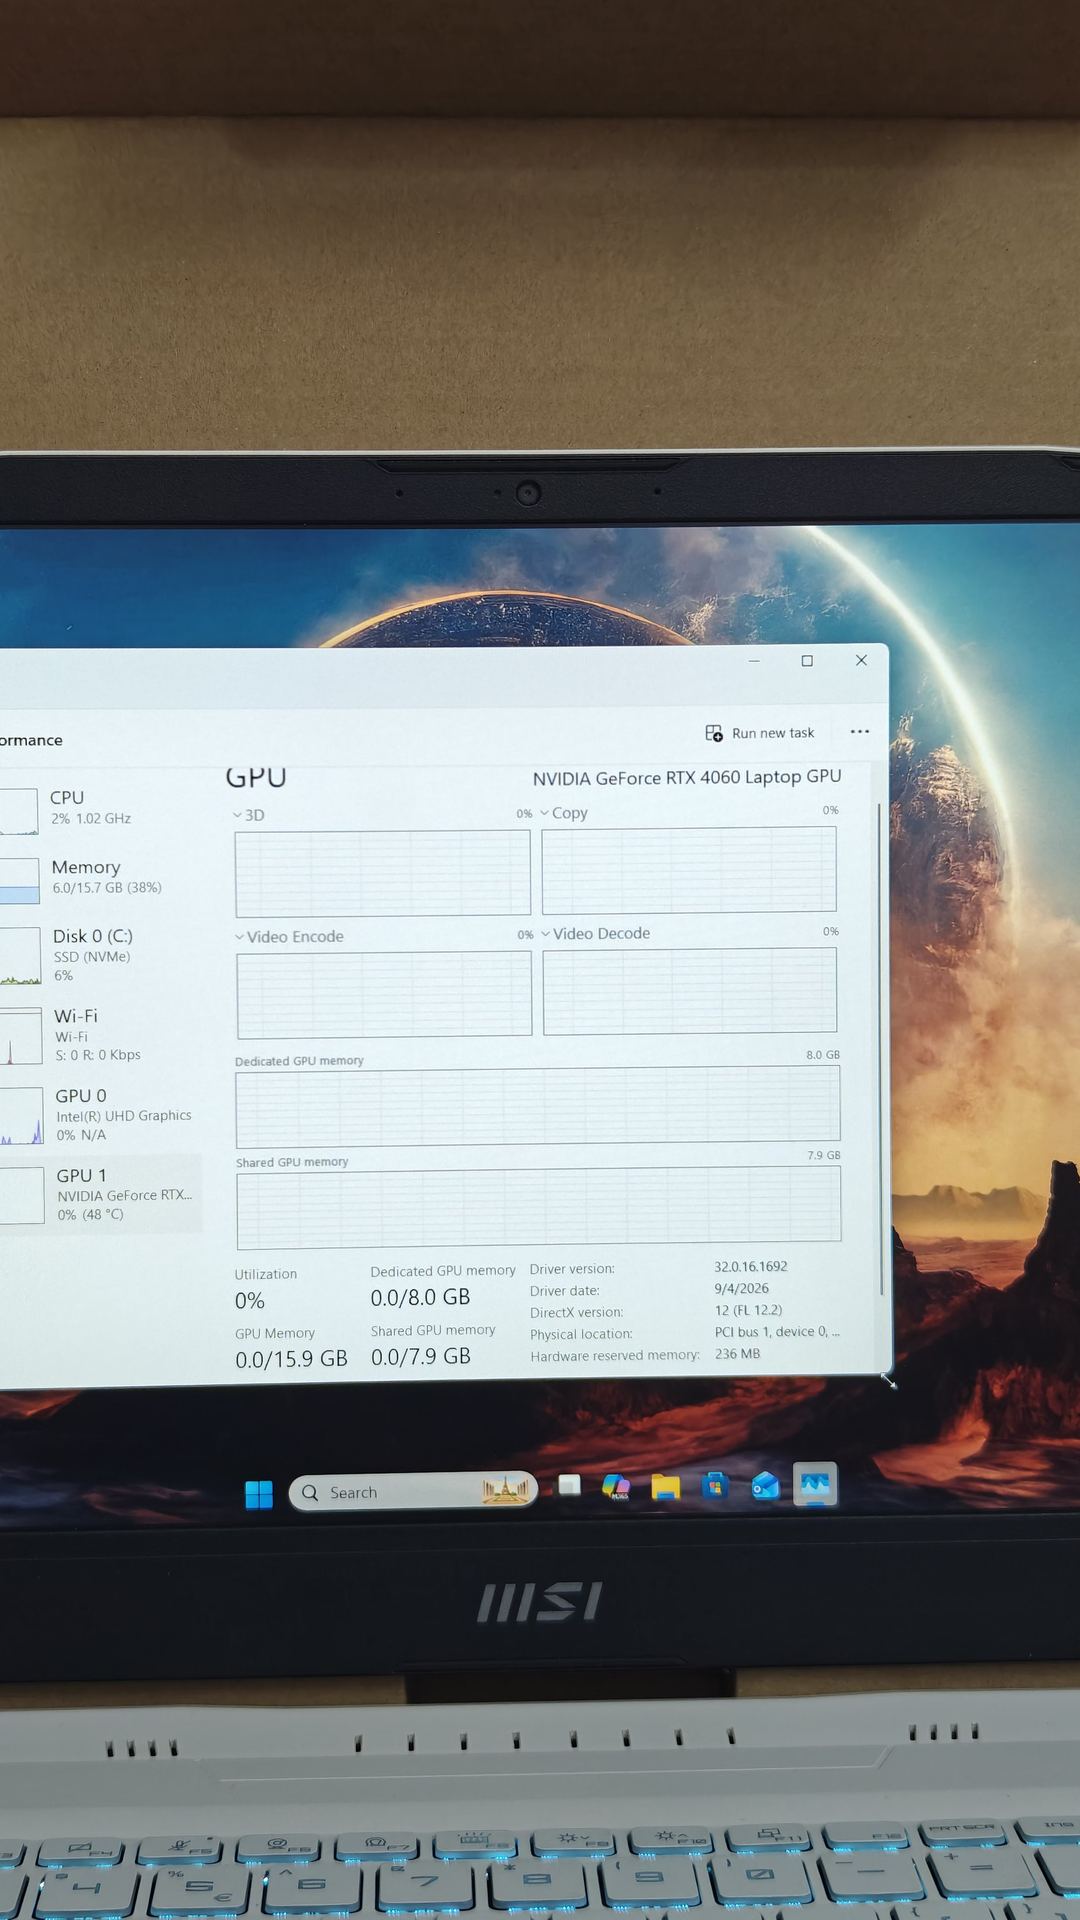
Task: Click the Task Manager vertical scrollbar
Action: pos(880,1050)
